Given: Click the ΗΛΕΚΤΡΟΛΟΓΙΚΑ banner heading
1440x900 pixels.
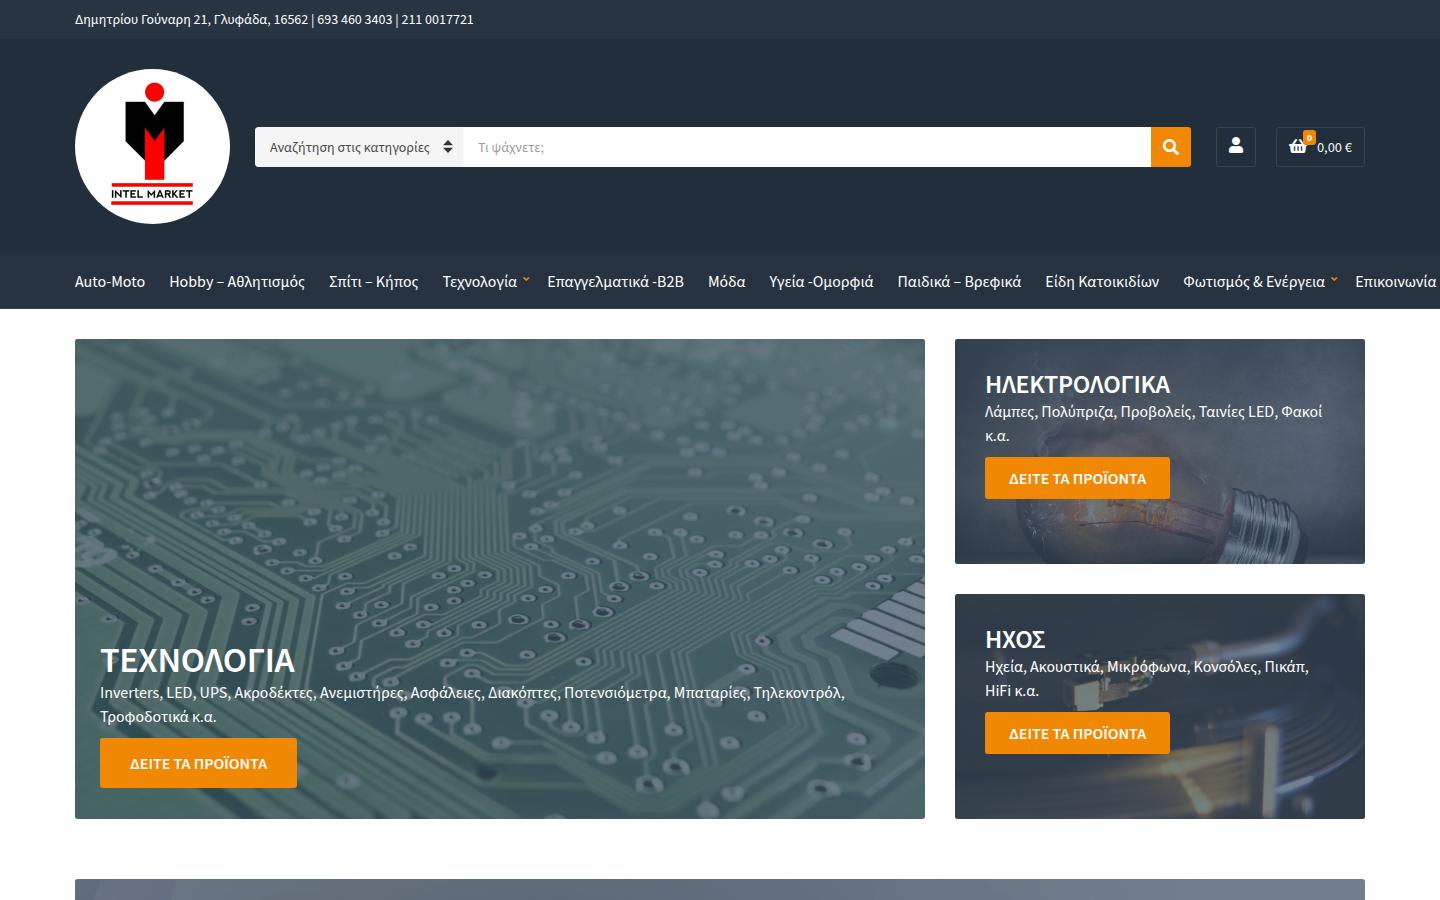Looking at the screenshot, I should tap(1077, 385).
